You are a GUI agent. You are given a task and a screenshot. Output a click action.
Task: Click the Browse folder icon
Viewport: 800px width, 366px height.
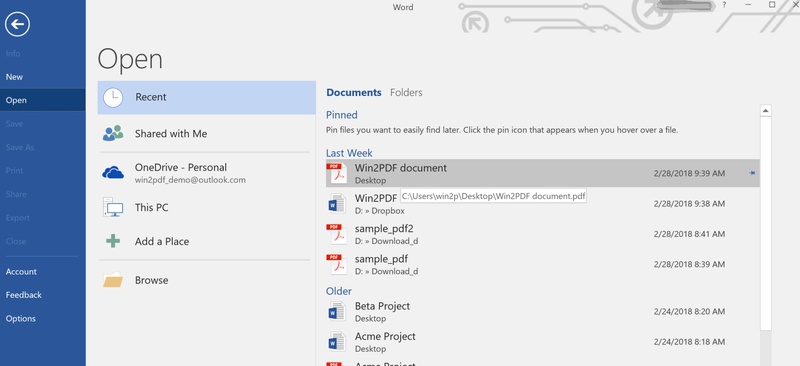click(113, 280)
